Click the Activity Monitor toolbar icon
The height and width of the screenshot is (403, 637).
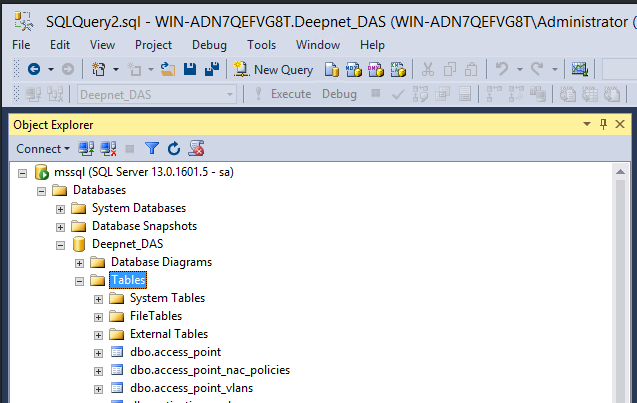[x=579, y=69]
